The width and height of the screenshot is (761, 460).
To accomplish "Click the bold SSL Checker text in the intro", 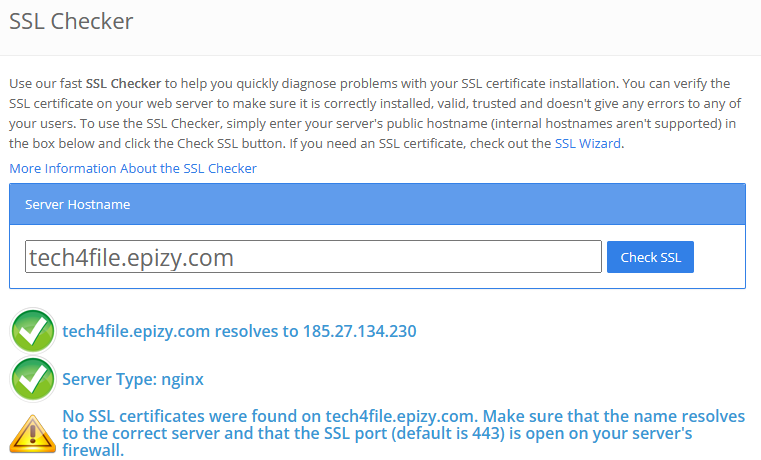I will [x=123, y=83].
